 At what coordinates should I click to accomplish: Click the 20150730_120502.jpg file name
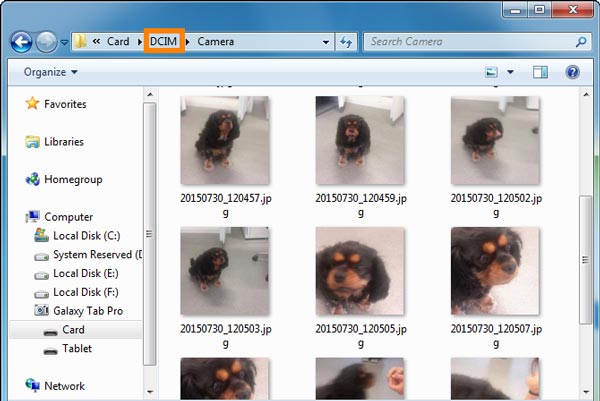[496, 205]
